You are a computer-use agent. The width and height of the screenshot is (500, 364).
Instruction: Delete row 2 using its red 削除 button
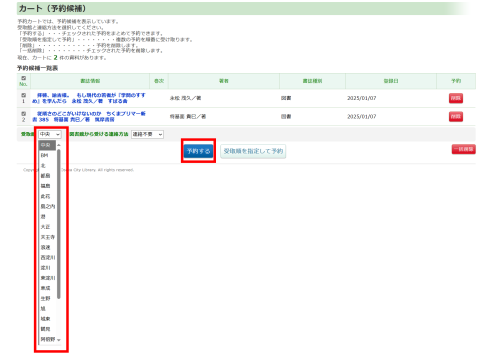(456, 116)
